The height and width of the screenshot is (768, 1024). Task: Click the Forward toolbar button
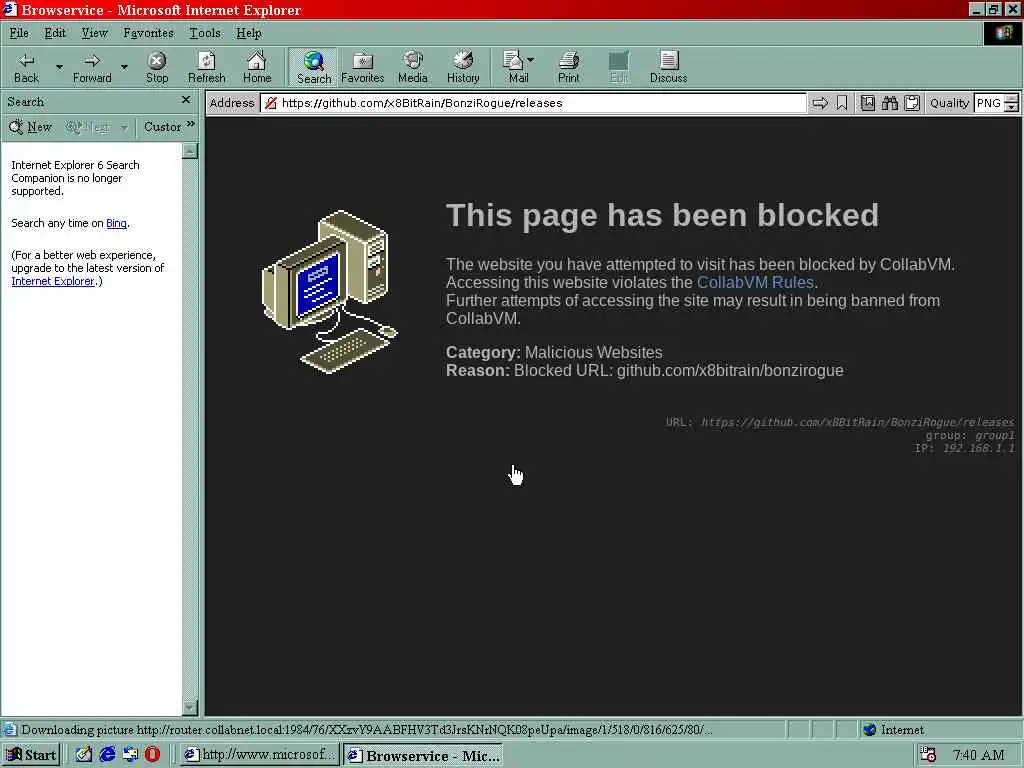(92, 67)
